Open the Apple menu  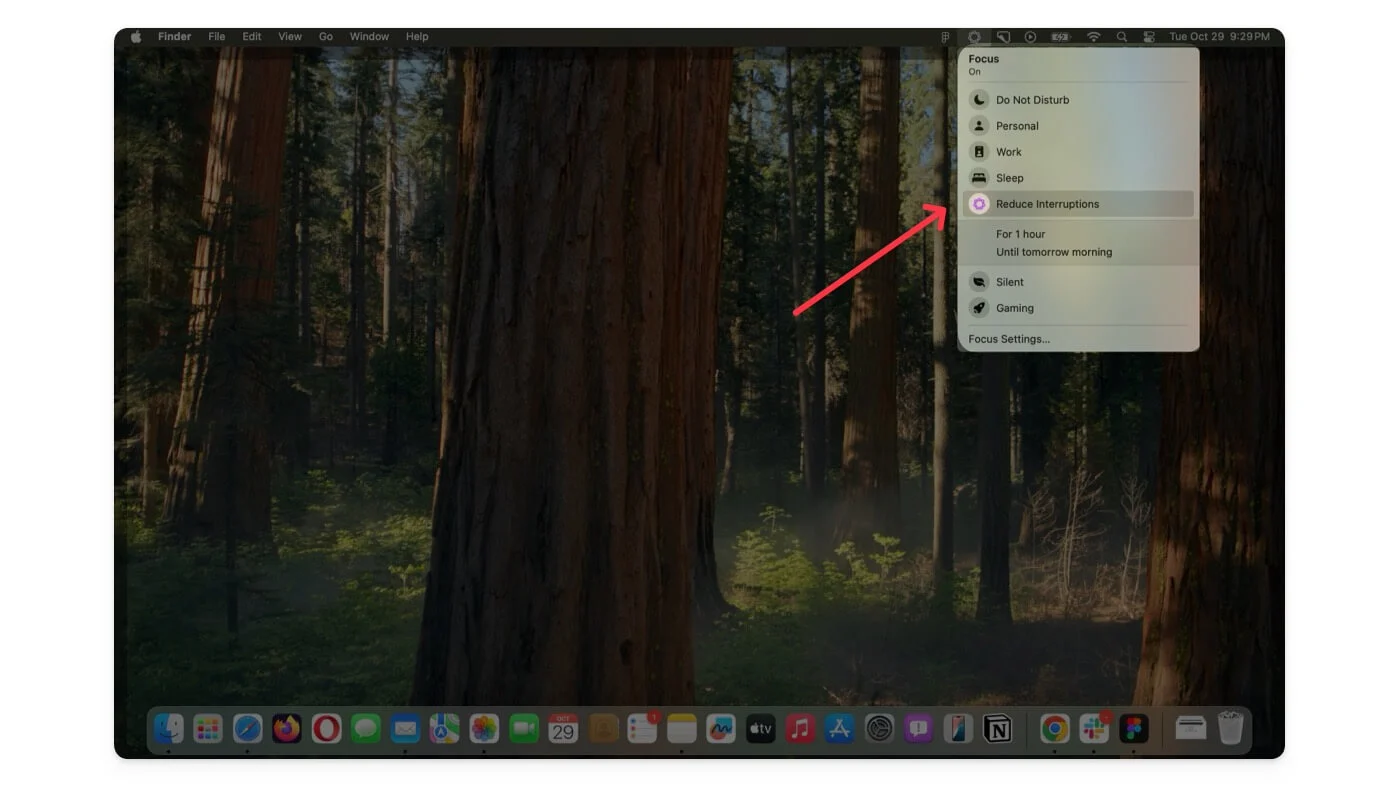coord(136,37)
